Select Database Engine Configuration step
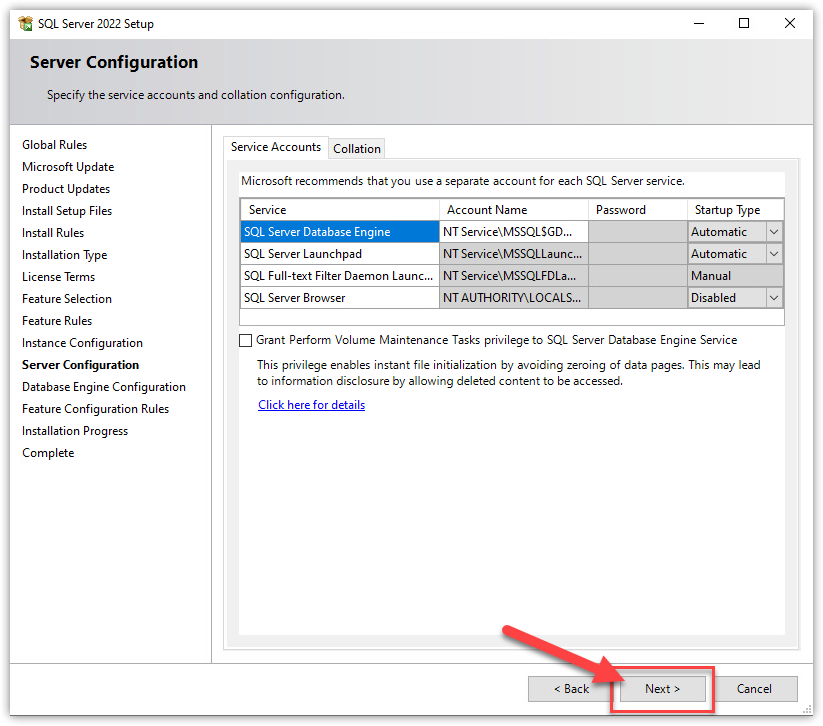This screenshot has width=823, height=726. pyautogui.click(x=104, y=387)
